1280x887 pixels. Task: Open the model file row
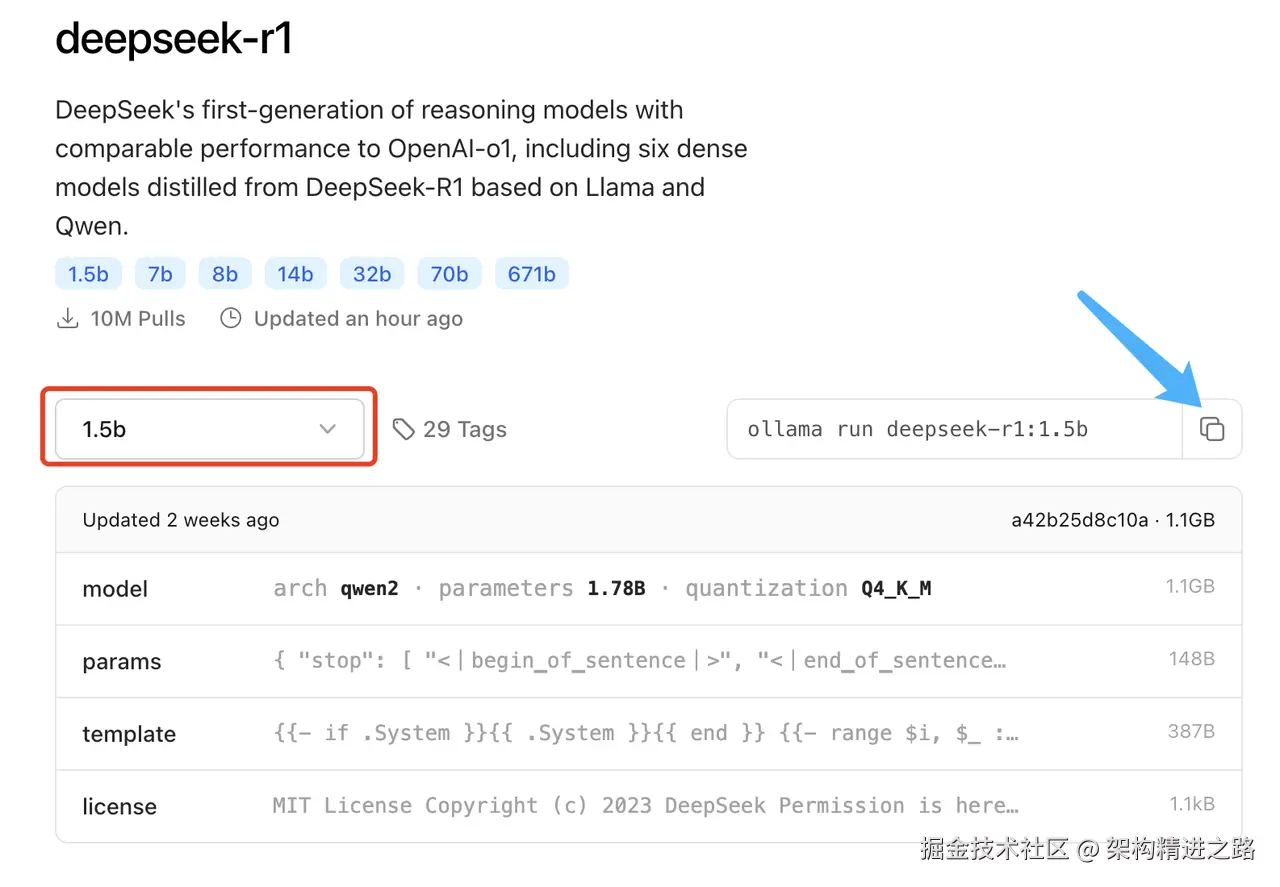point(649,589)
